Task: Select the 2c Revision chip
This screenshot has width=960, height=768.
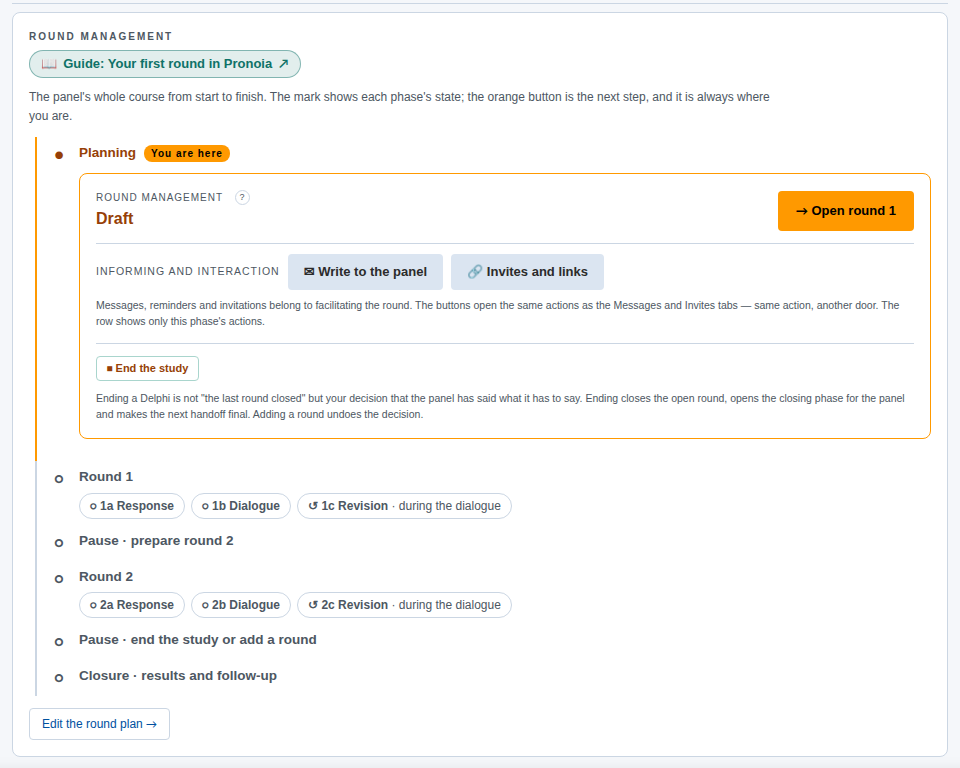Action: (x=404, y=605)
